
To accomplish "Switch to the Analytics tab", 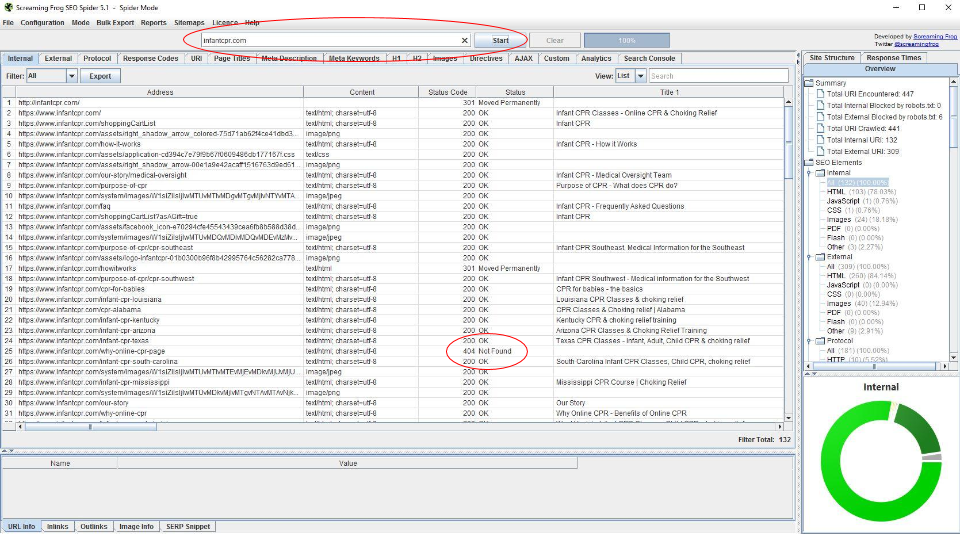I will point(596,59).
